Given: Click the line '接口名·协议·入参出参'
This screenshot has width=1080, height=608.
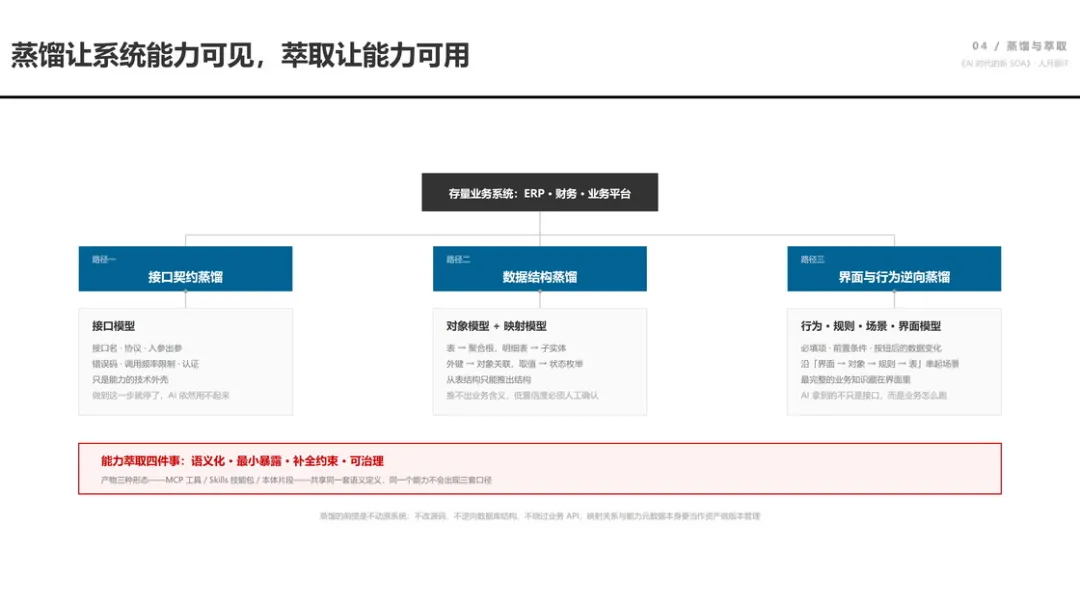Looking at the screenshot, I should point(137,348).
